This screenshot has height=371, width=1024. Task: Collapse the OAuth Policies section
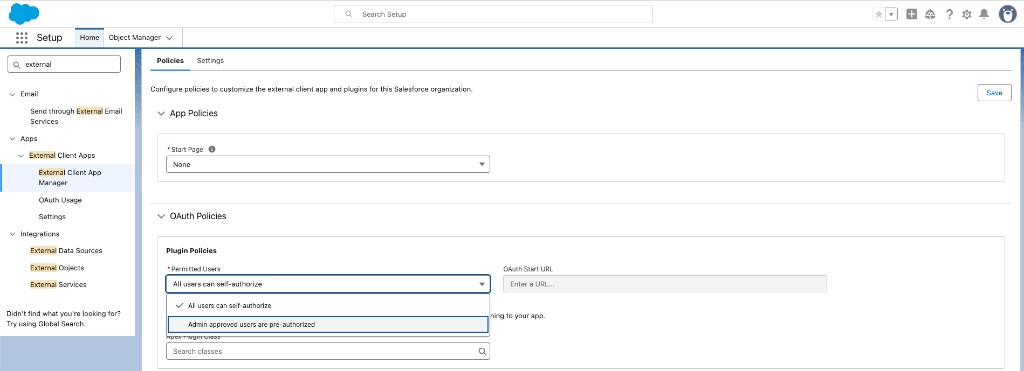click(x=161, y=216)
